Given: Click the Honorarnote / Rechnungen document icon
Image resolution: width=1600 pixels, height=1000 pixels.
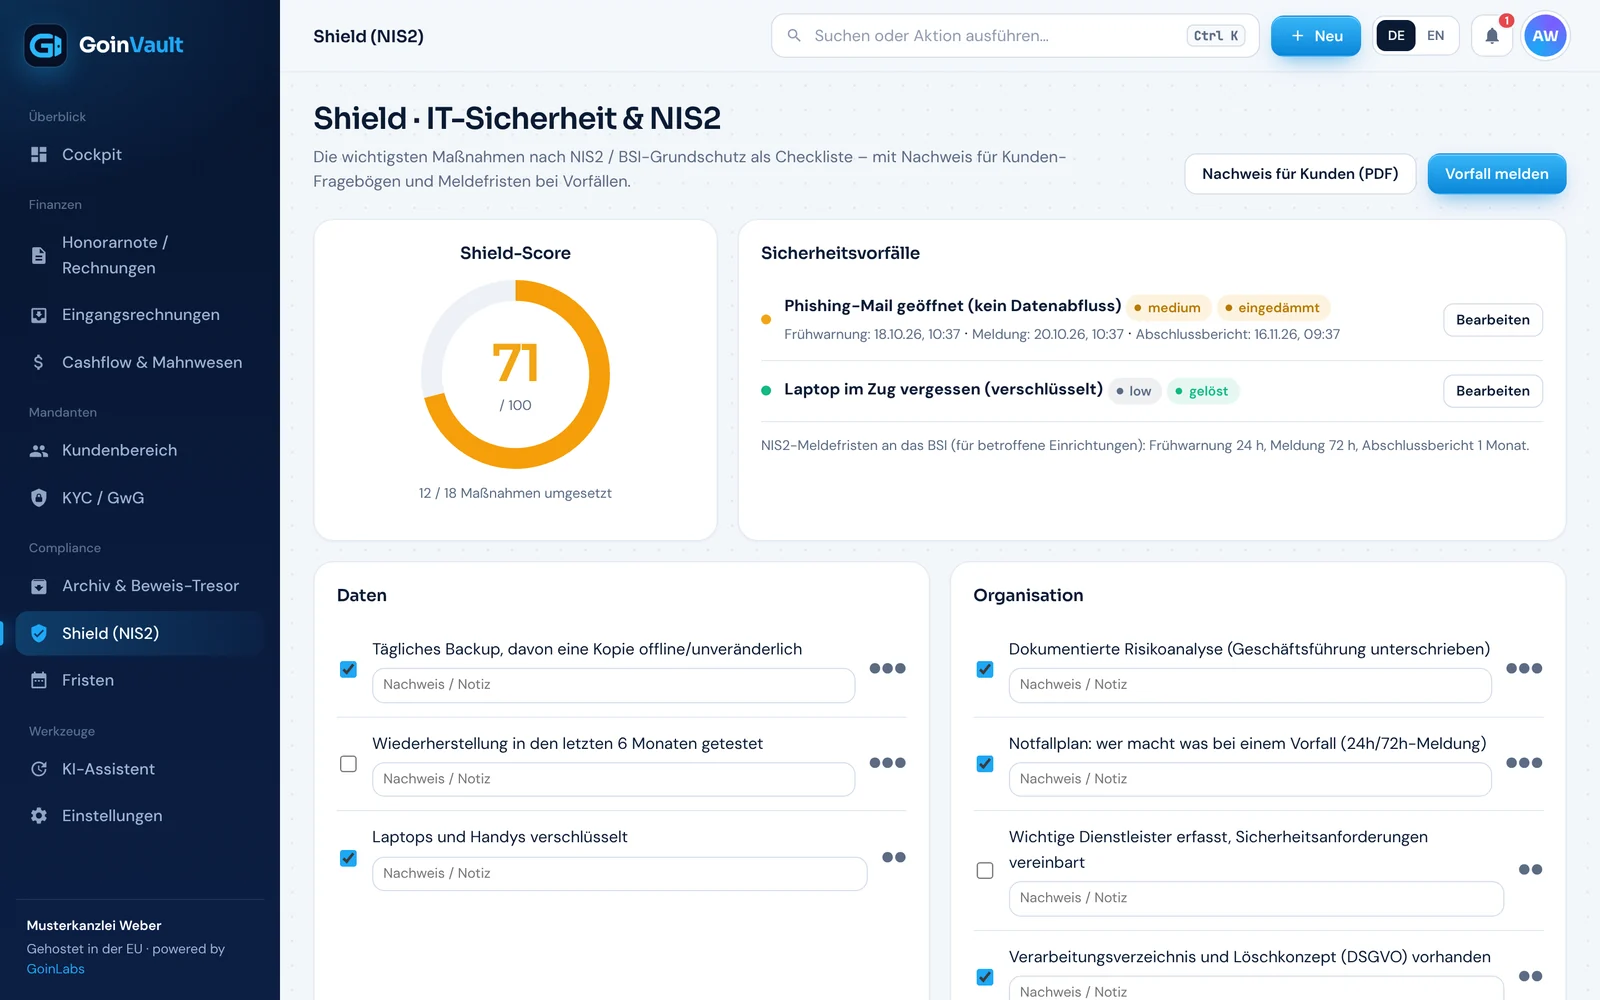Looking at the screenshot, I should click(x=39, y=255).
